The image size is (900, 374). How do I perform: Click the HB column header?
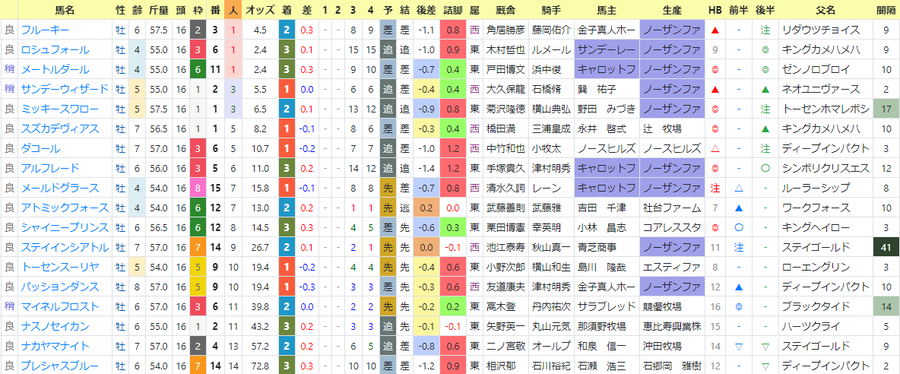[x=715, y=10]
